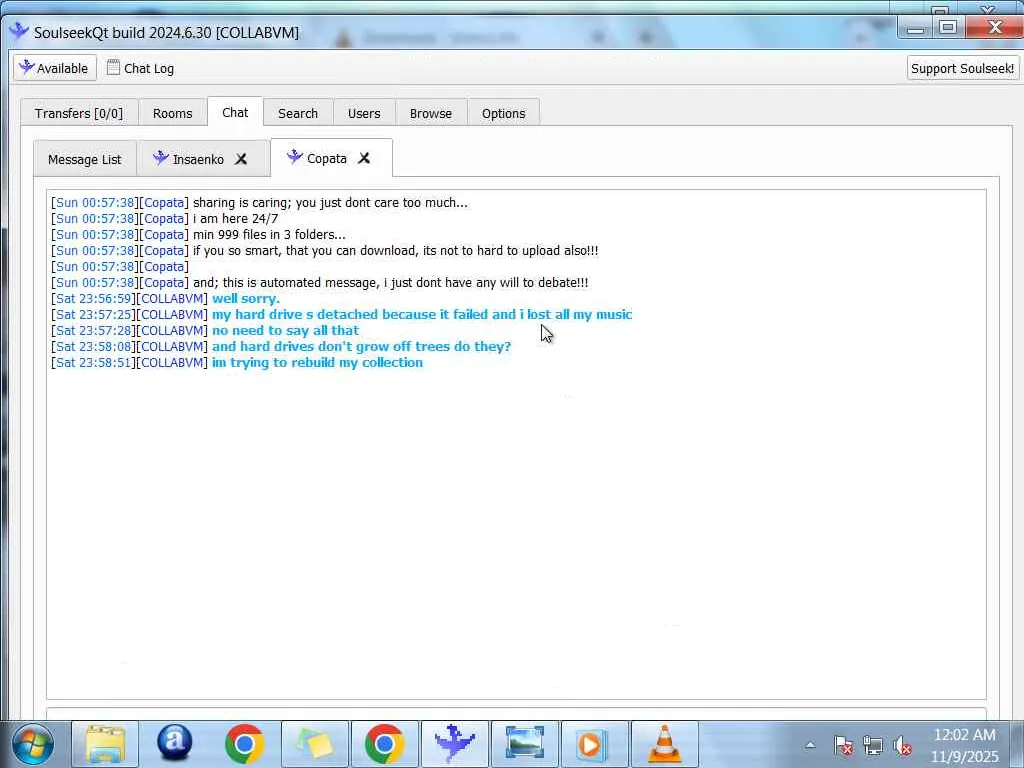Viewport: 1024px width, 768px height.
Task: Open the blue 'a' app in taskbar
Action: tap(174, 744)
